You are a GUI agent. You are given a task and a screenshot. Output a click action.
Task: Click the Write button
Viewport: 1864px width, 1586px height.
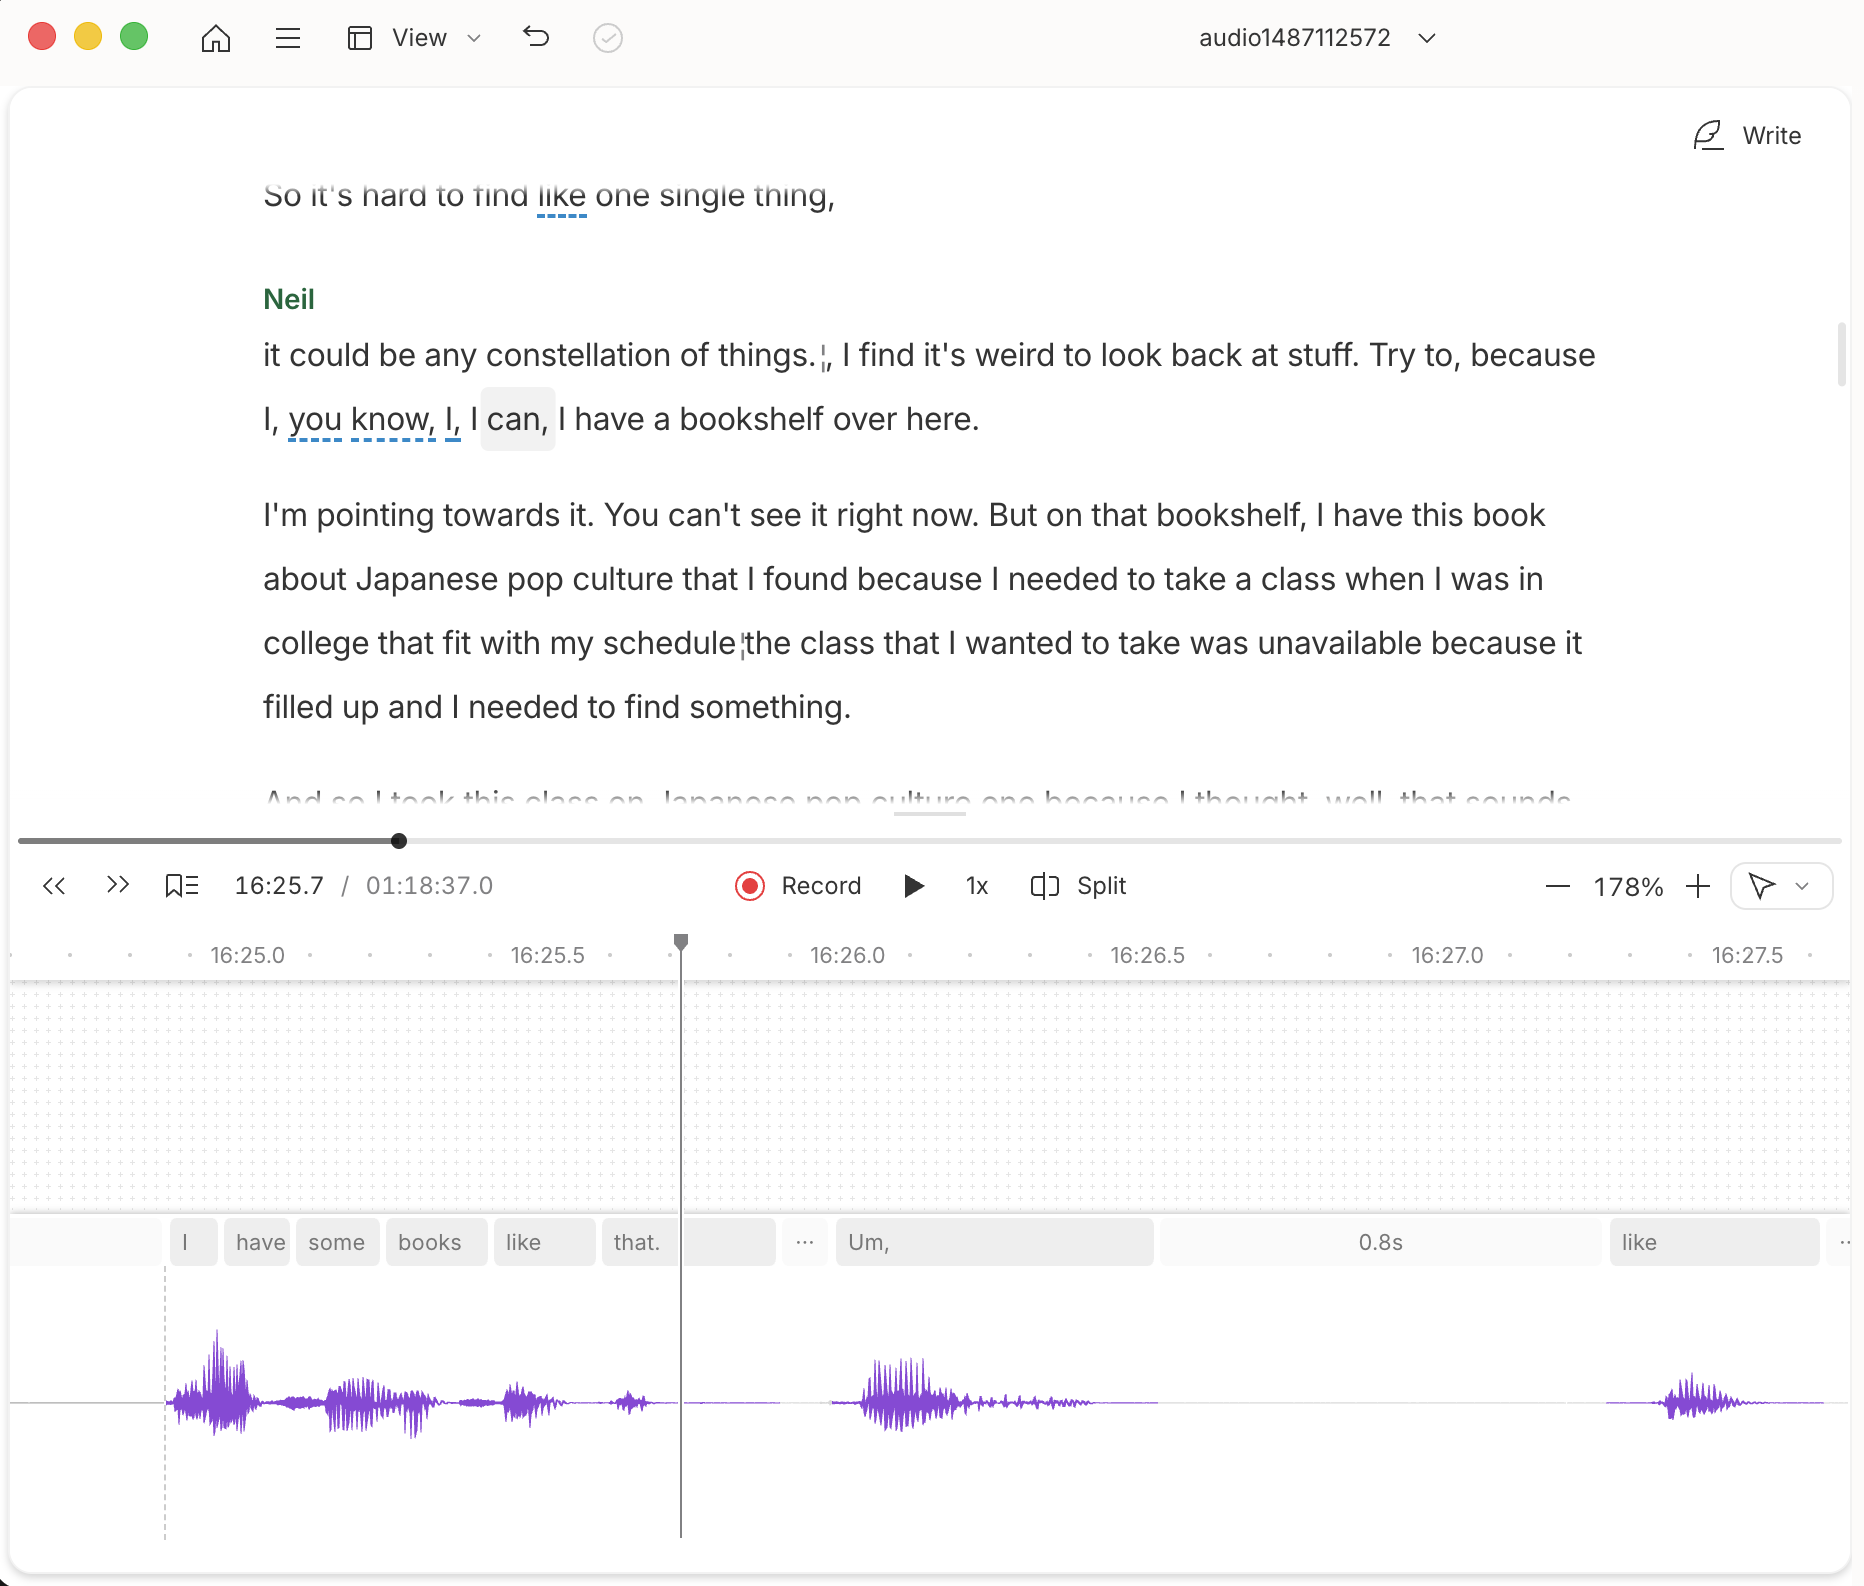(1748, 136)
